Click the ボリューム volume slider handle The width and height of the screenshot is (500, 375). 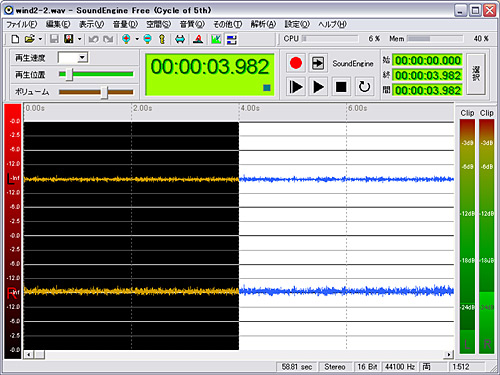click(104, 92)
